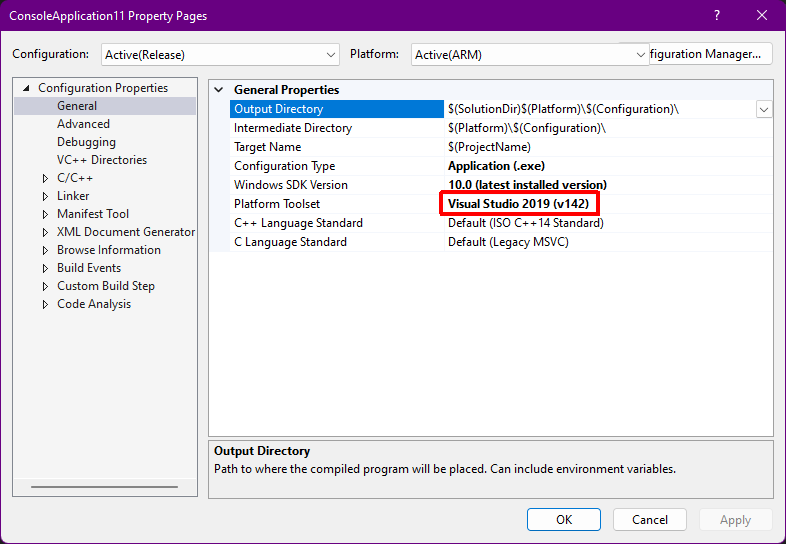786x544 pixels.
Task: Edit the Output Directory value field
Action: [x=600, y=109]
